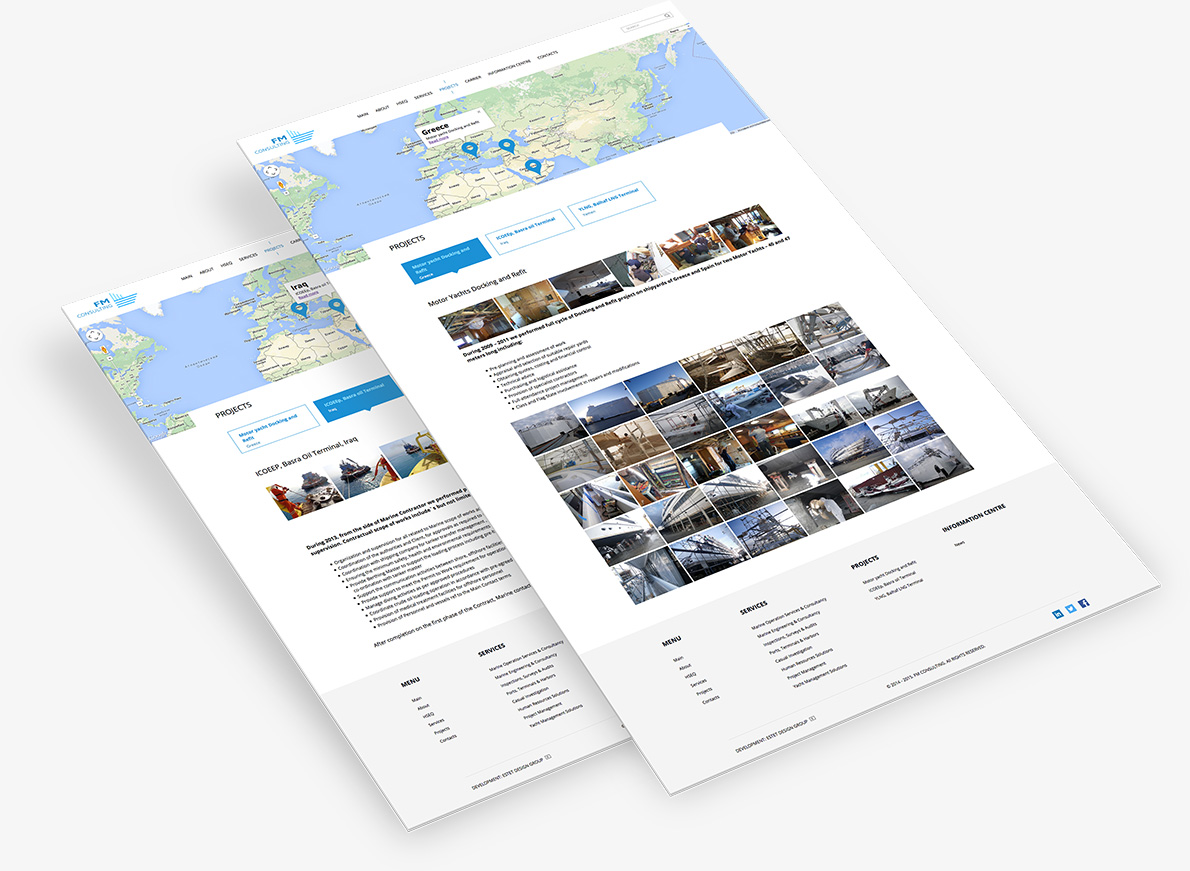
Task: Click the map pin below the Iraq popup
Action: coord(336,306)
